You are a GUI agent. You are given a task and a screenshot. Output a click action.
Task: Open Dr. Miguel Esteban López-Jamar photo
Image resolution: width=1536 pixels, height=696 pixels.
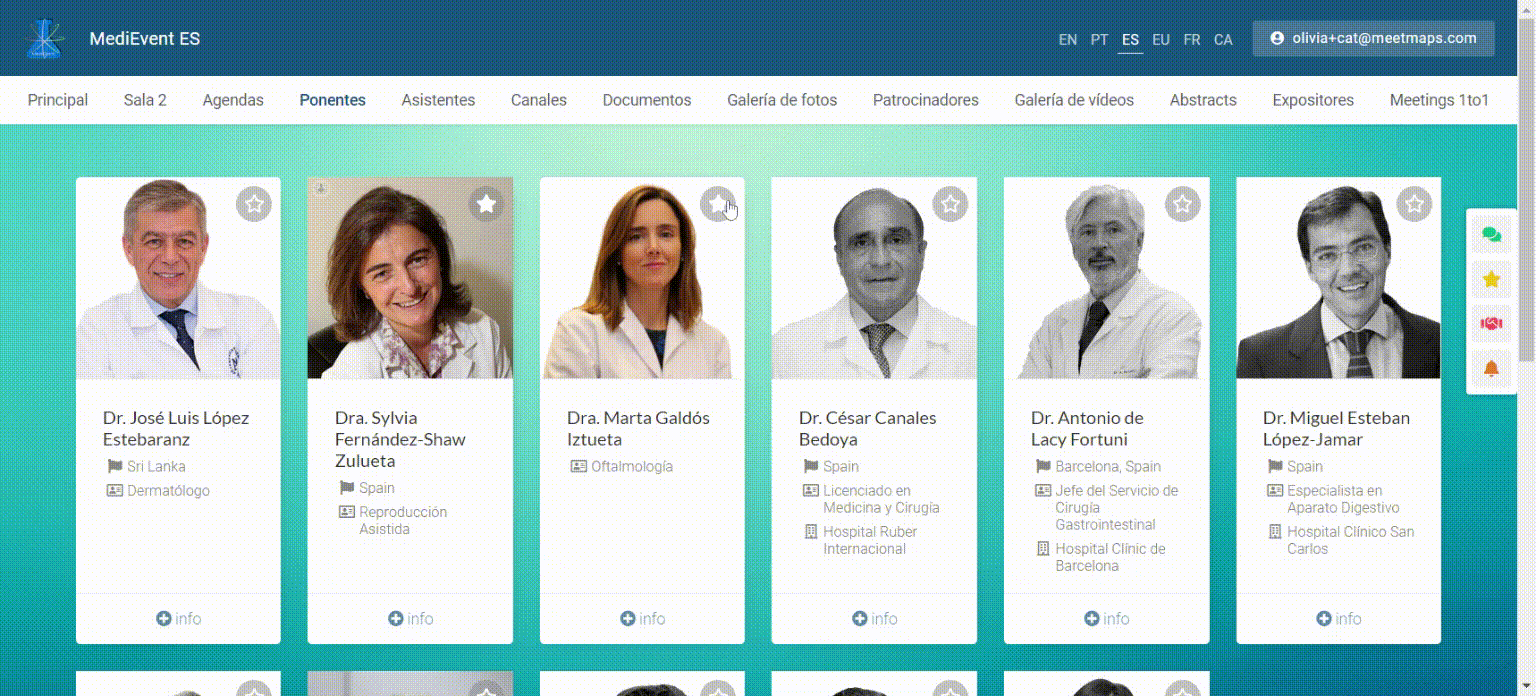pyautogui.click(x=1338, y=279)
